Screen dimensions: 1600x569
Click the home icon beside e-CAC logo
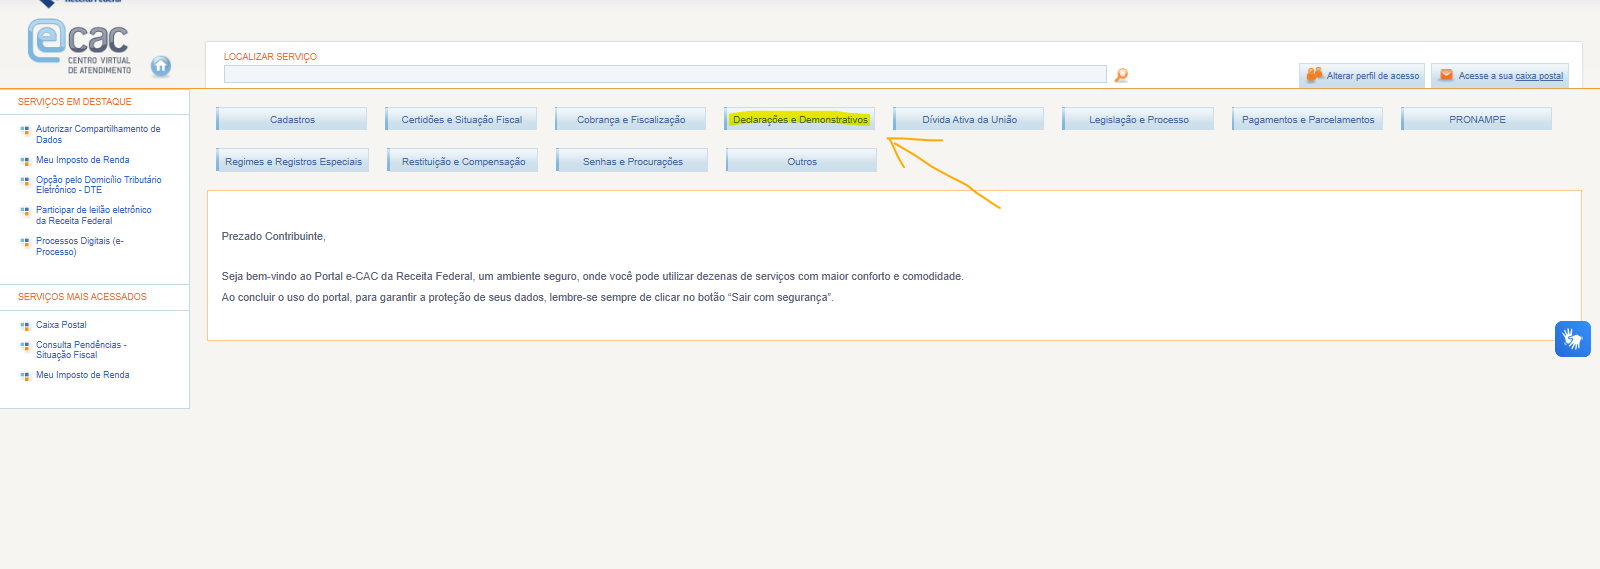[160, 66]
